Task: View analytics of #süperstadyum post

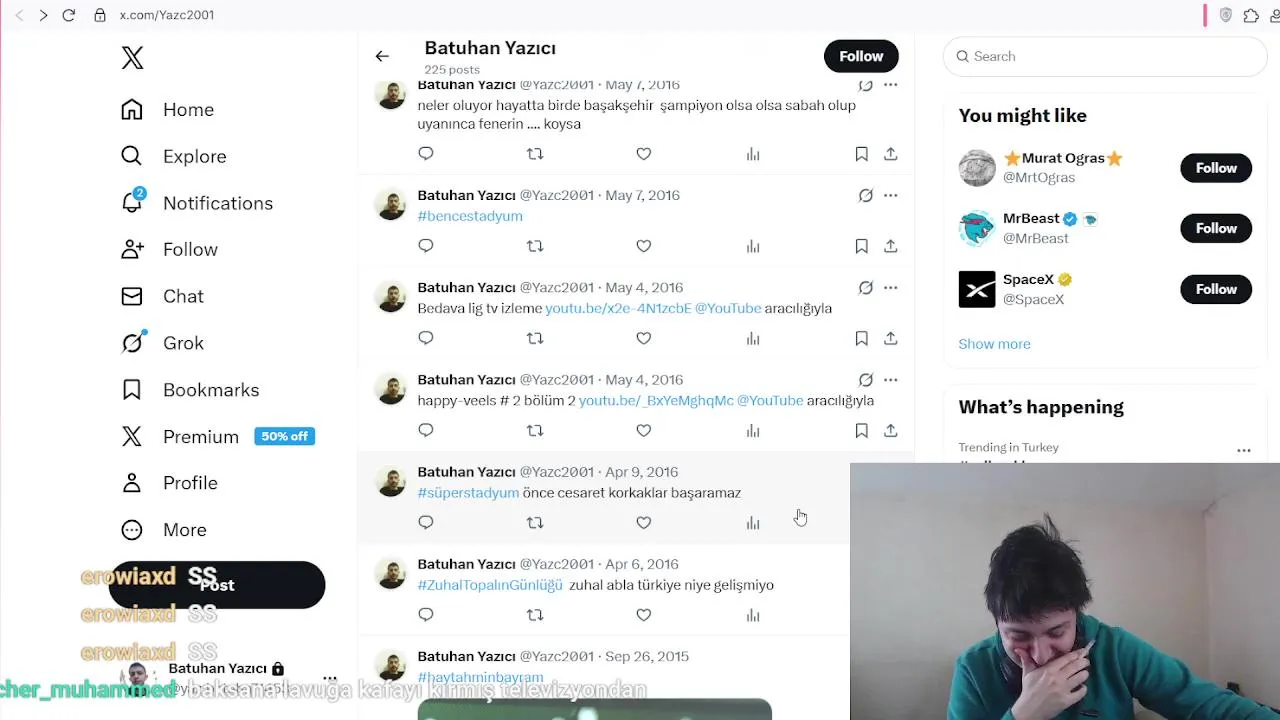Action: pos(753,523)
